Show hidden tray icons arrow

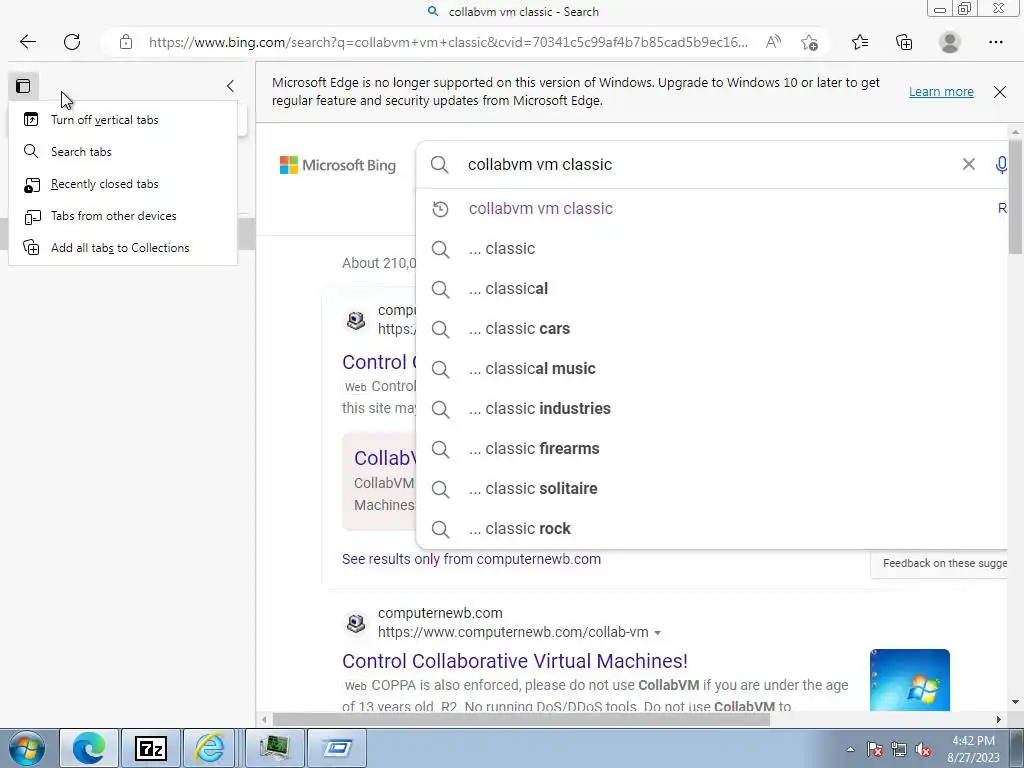pos(850,749)
